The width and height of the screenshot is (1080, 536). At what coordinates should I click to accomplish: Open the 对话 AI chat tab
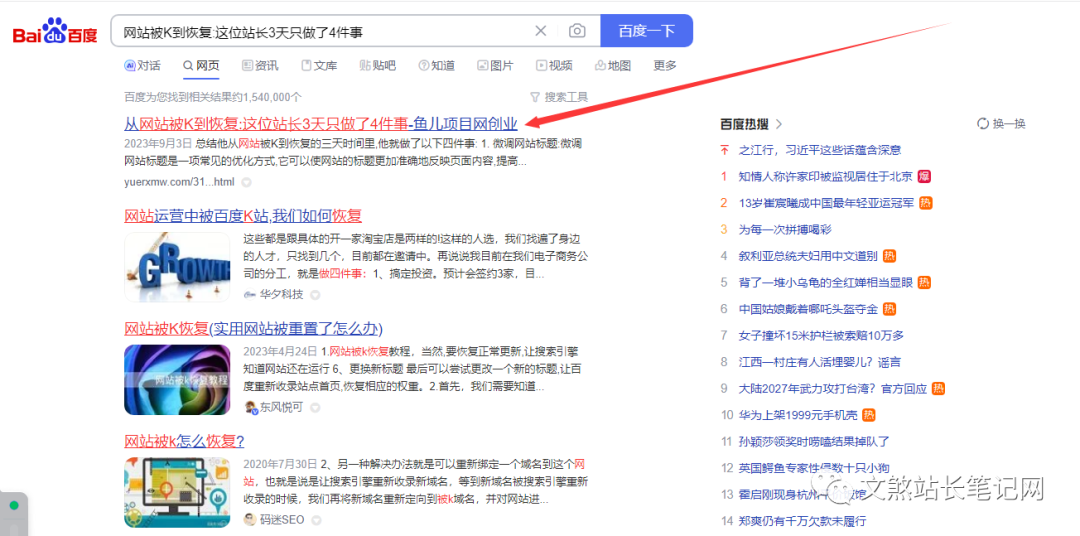142,66
